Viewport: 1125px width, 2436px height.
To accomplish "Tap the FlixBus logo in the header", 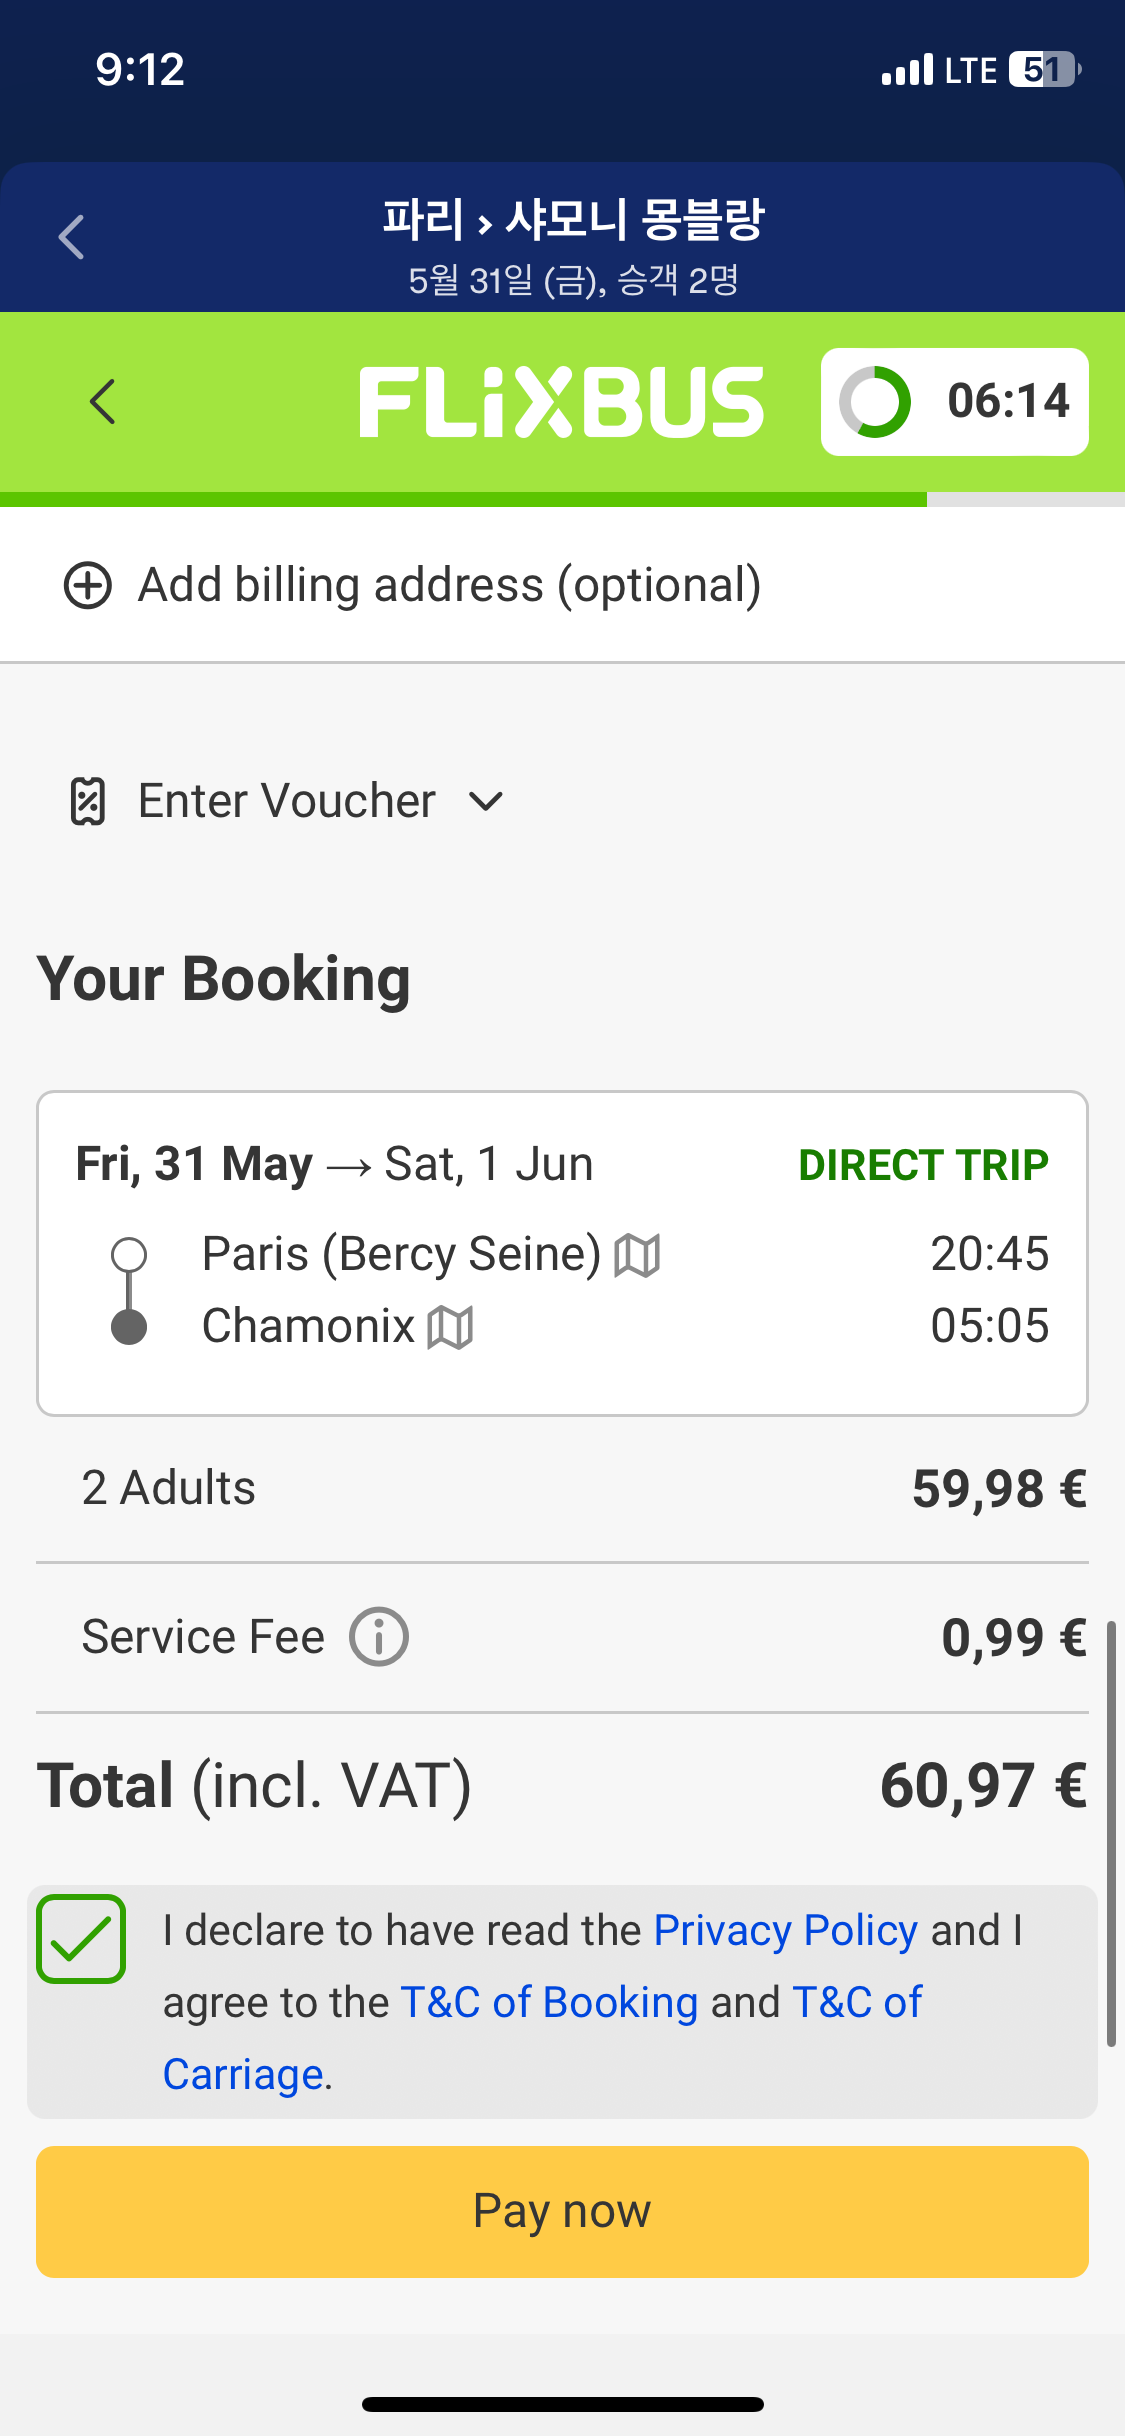I will [x=562, y=402].
